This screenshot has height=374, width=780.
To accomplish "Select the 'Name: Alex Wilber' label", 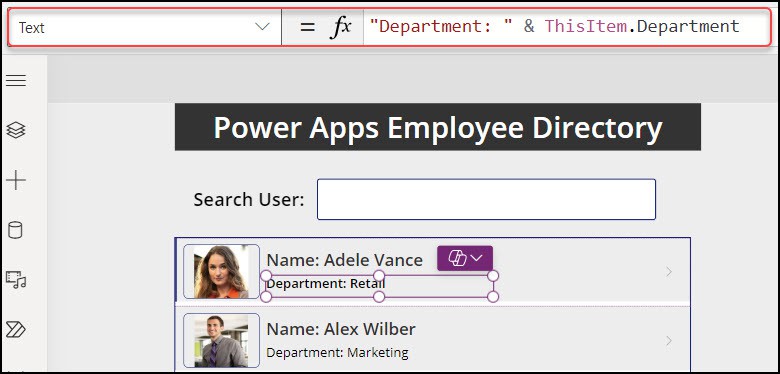I will point(341,329).
